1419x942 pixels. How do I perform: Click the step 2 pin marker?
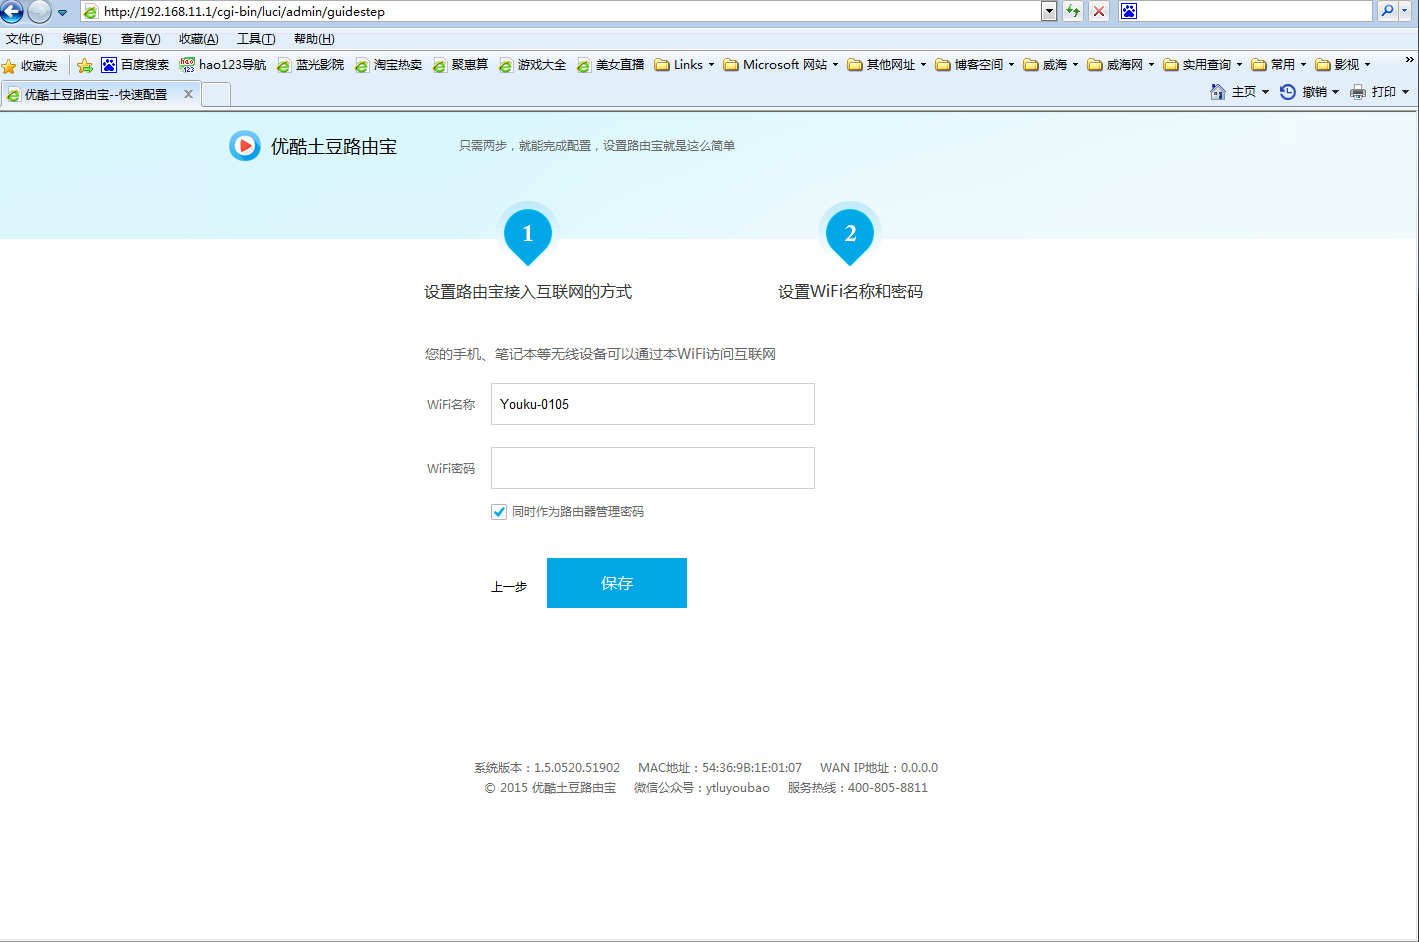[x=850, y=235]
